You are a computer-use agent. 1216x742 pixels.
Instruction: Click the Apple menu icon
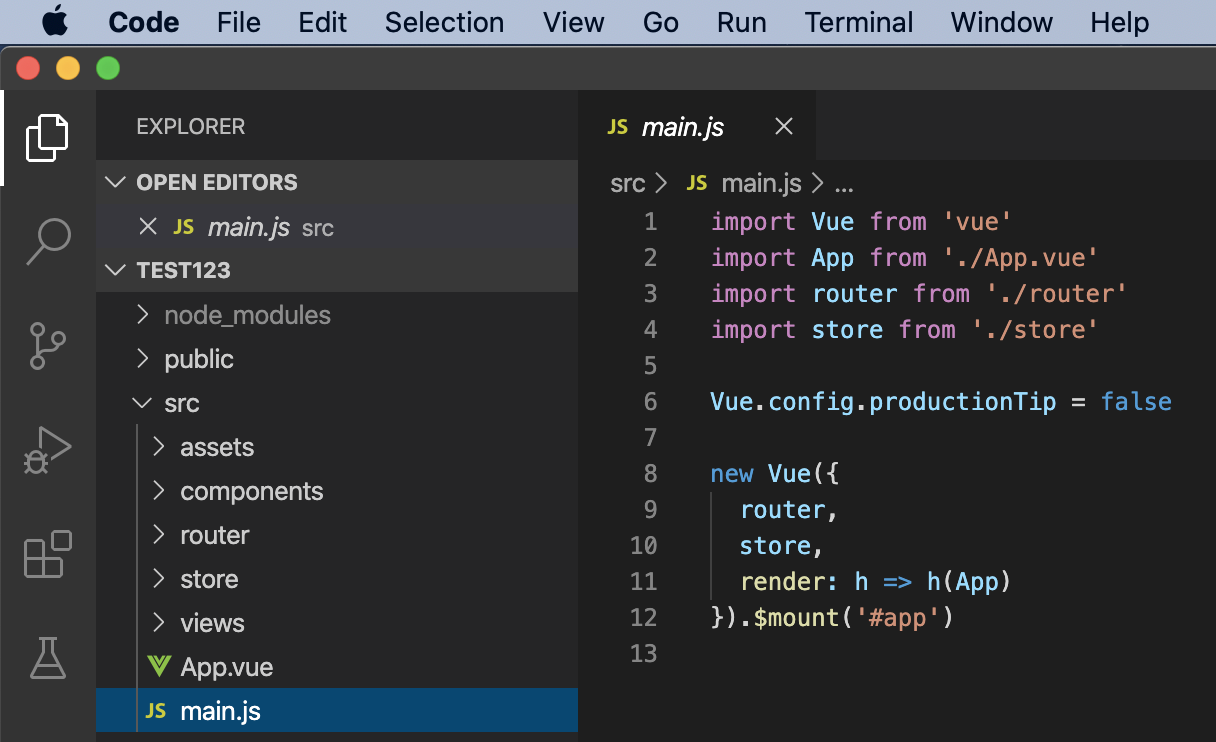tap(55, 22)
